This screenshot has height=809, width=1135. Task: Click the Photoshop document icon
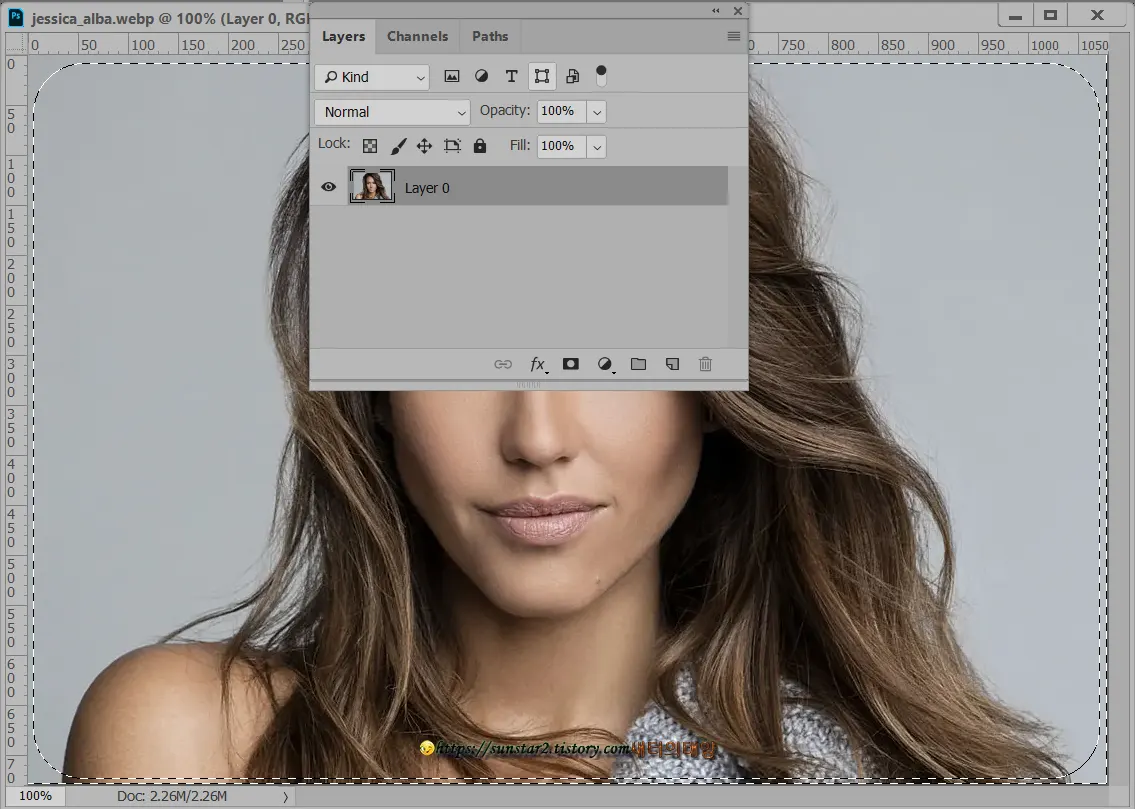[x=16, y=17]
